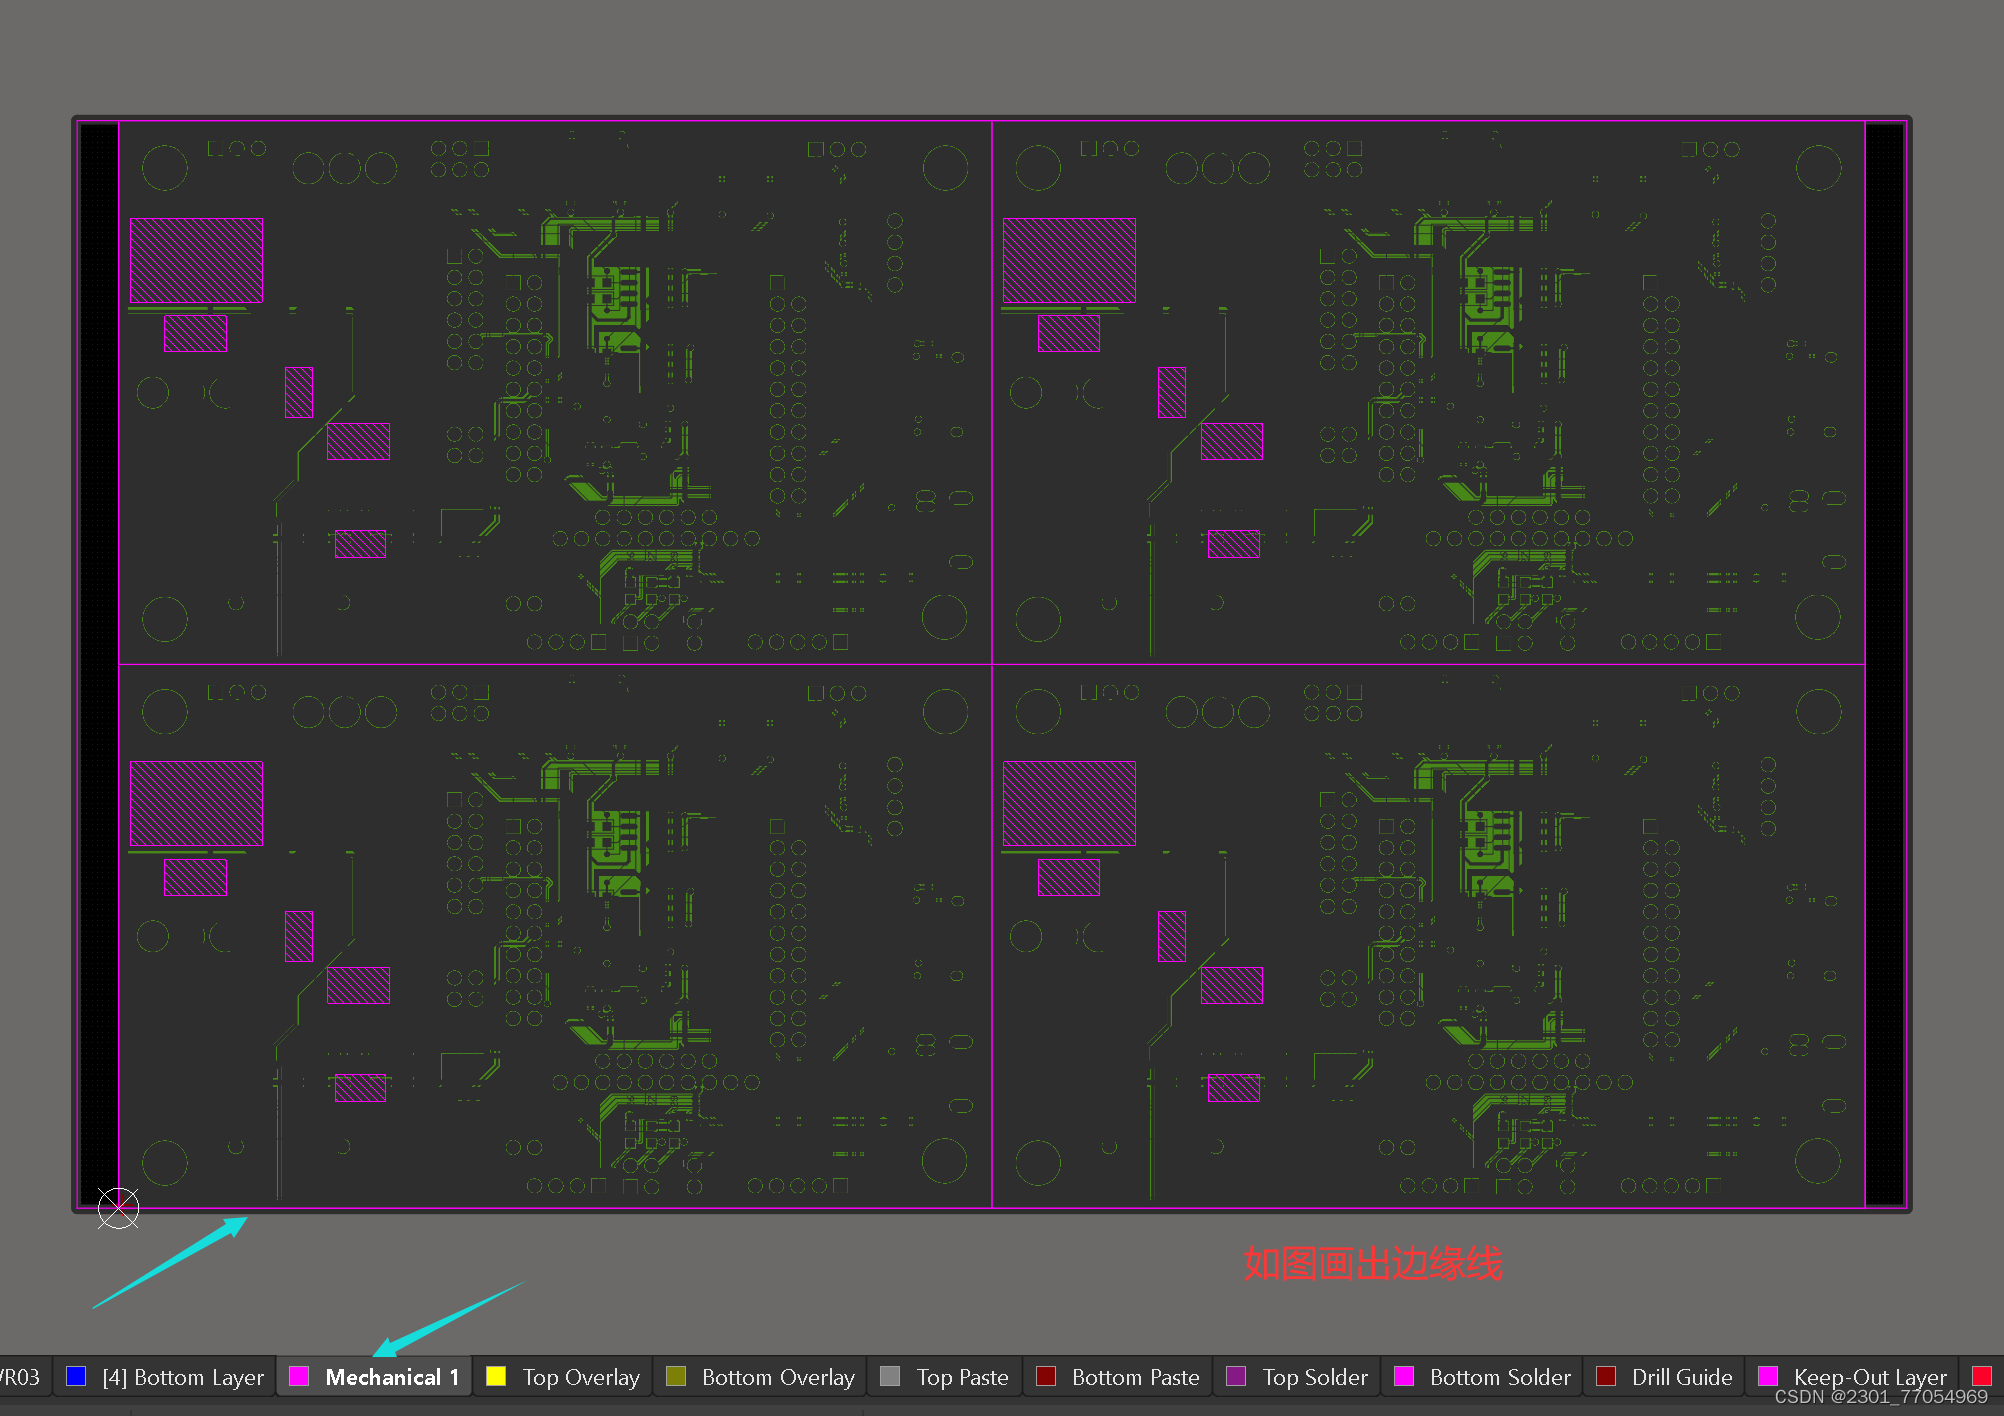Click the olive Bottom Overlay color swatch
The image size is (2004, 1416).
pyautogui.click(x=676, y=1376)
